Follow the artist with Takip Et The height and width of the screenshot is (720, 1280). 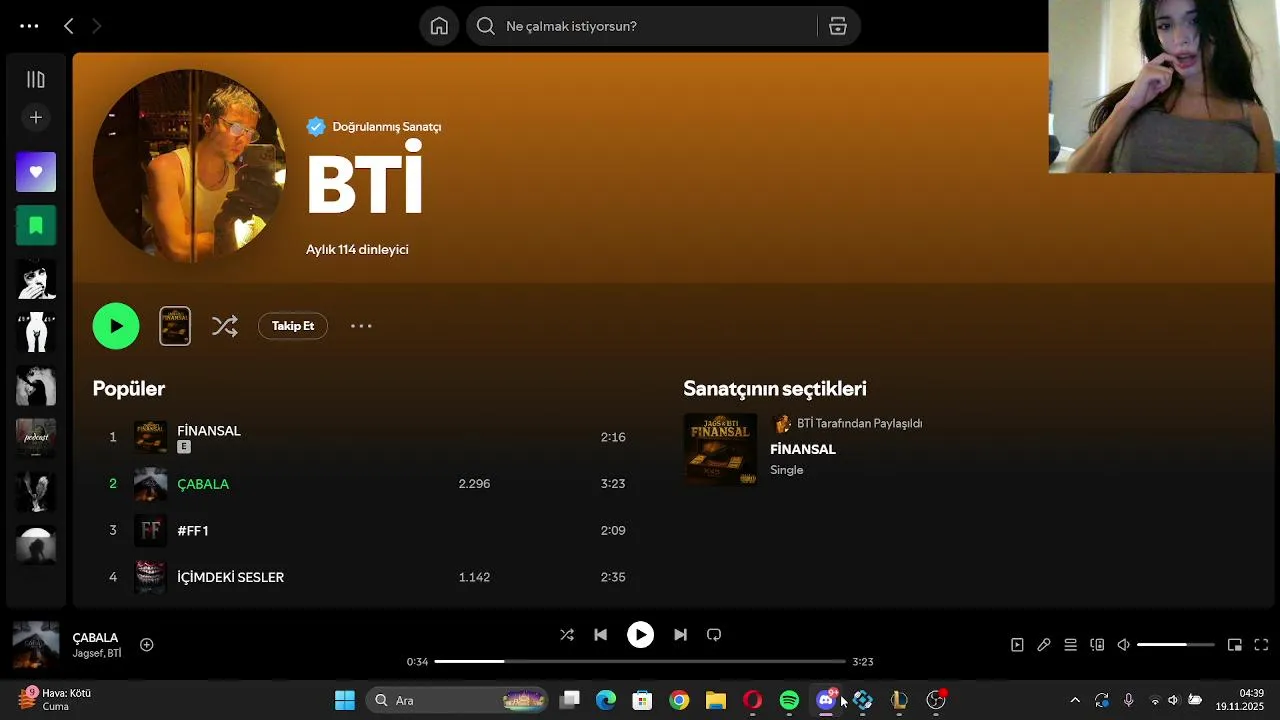[293, 326]
